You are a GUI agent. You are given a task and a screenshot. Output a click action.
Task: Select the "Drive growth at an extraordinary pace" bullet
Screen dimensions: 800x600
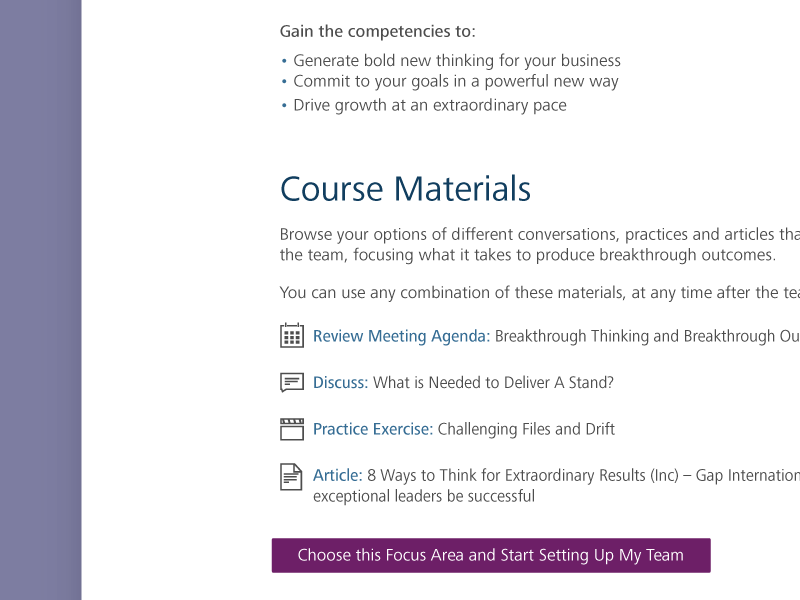(x=429, y=105)
